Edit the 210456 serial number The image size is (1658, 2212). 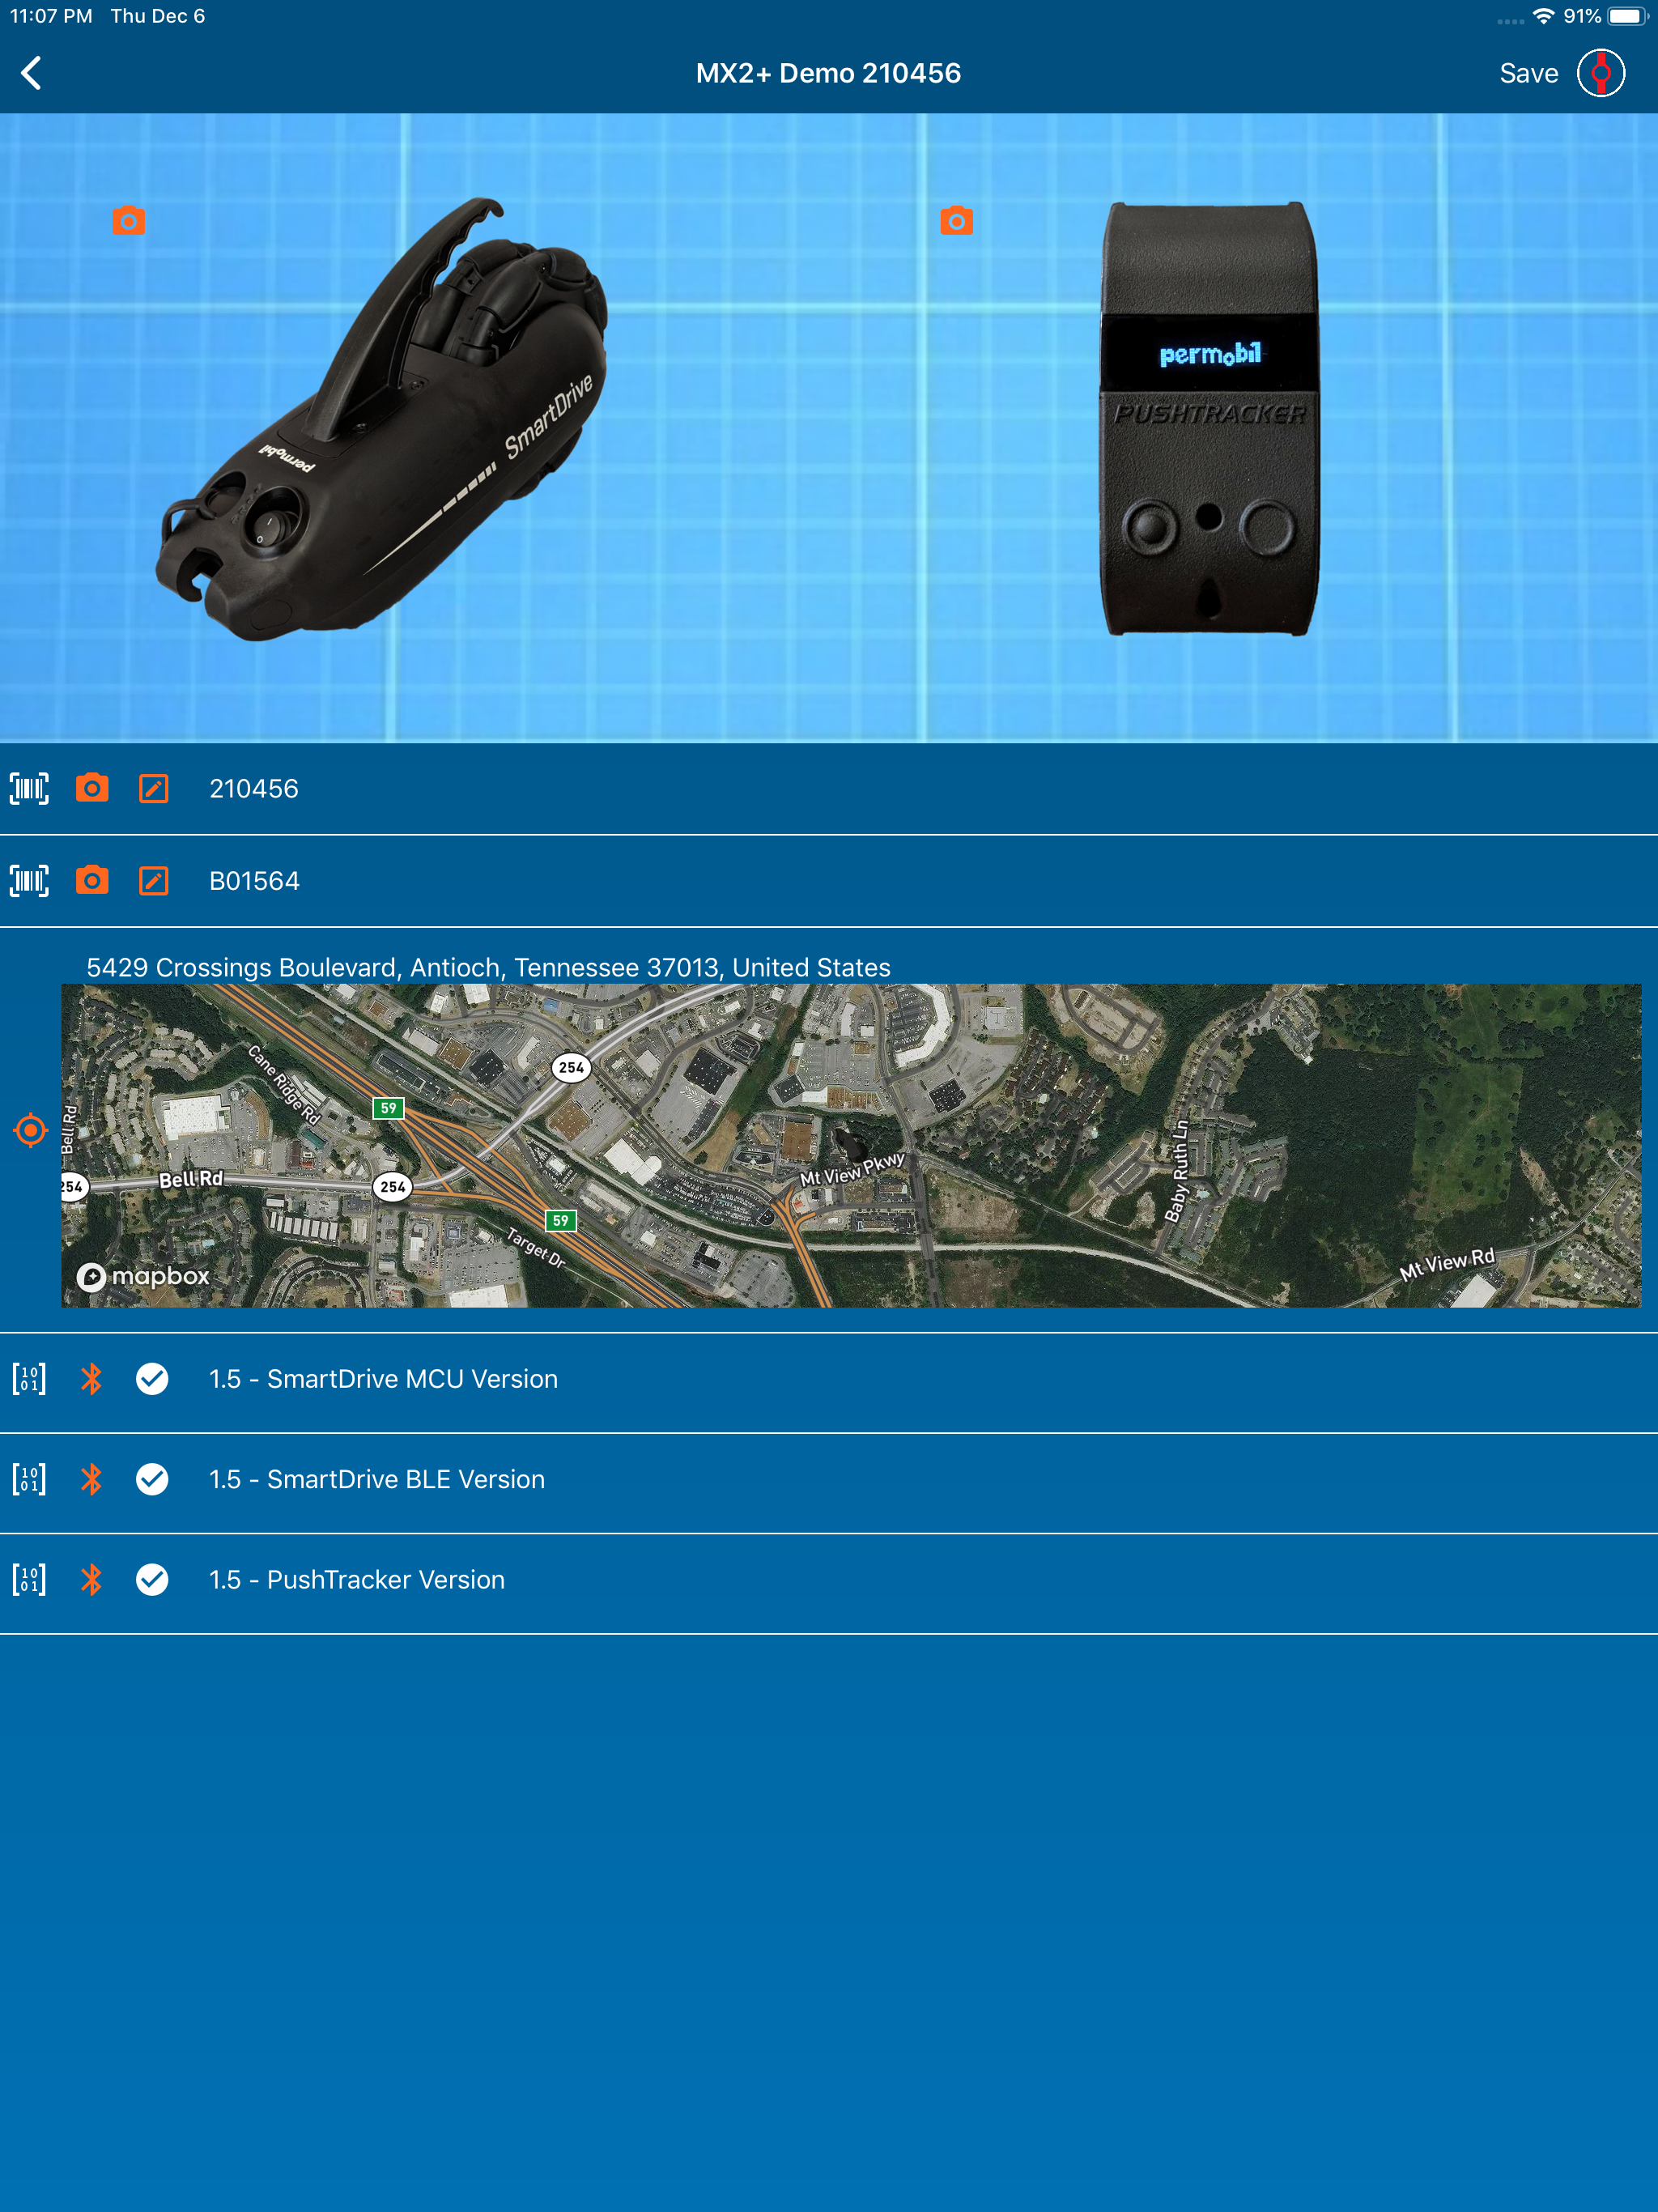coord(153,788)
